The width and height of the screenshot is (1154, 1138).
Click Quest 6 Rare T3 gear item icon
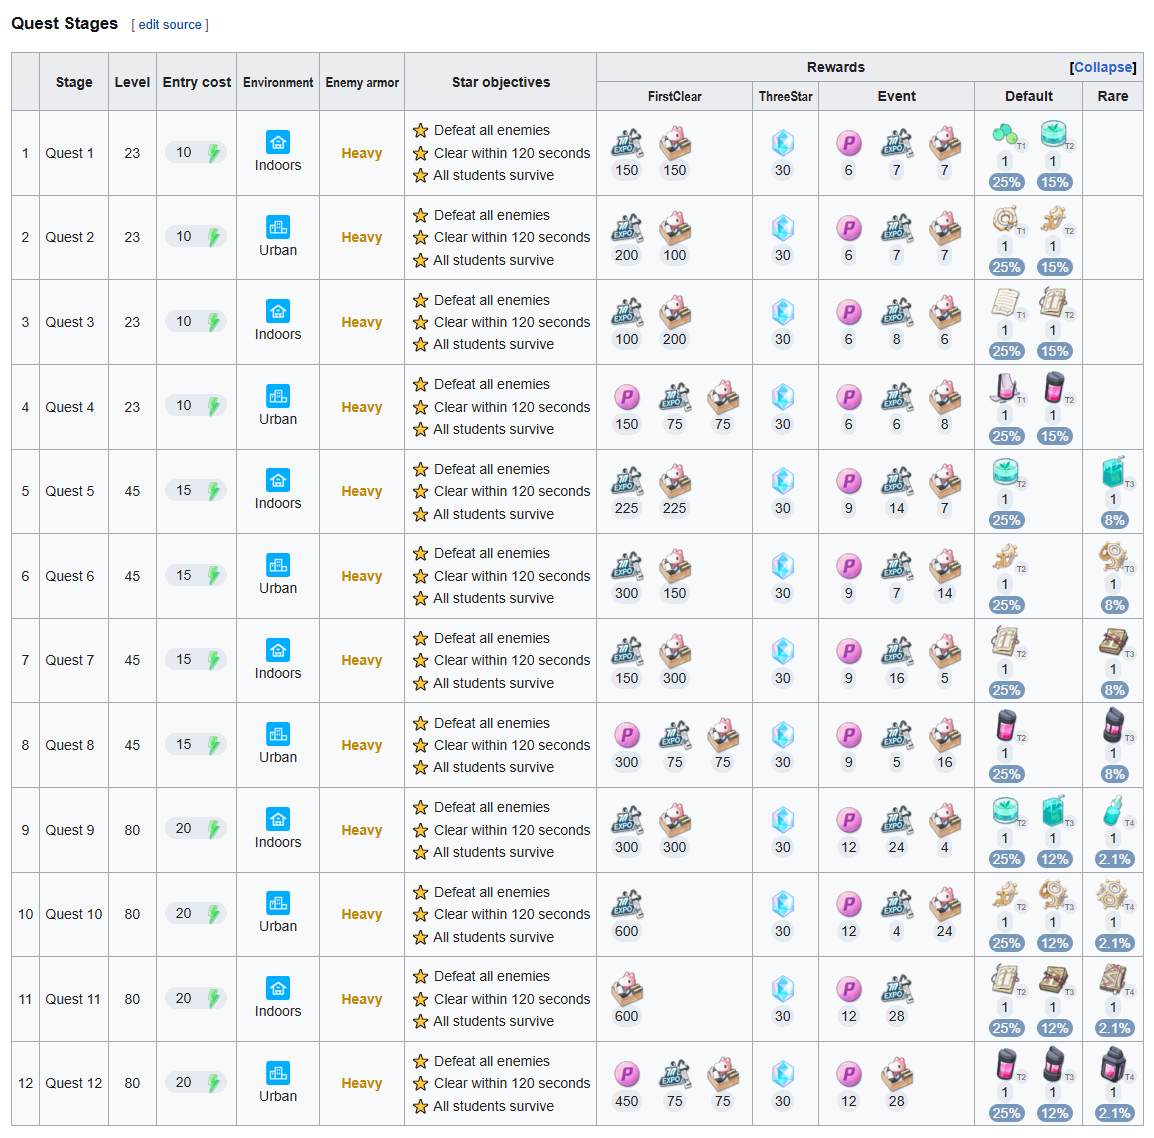(1113, 556)
